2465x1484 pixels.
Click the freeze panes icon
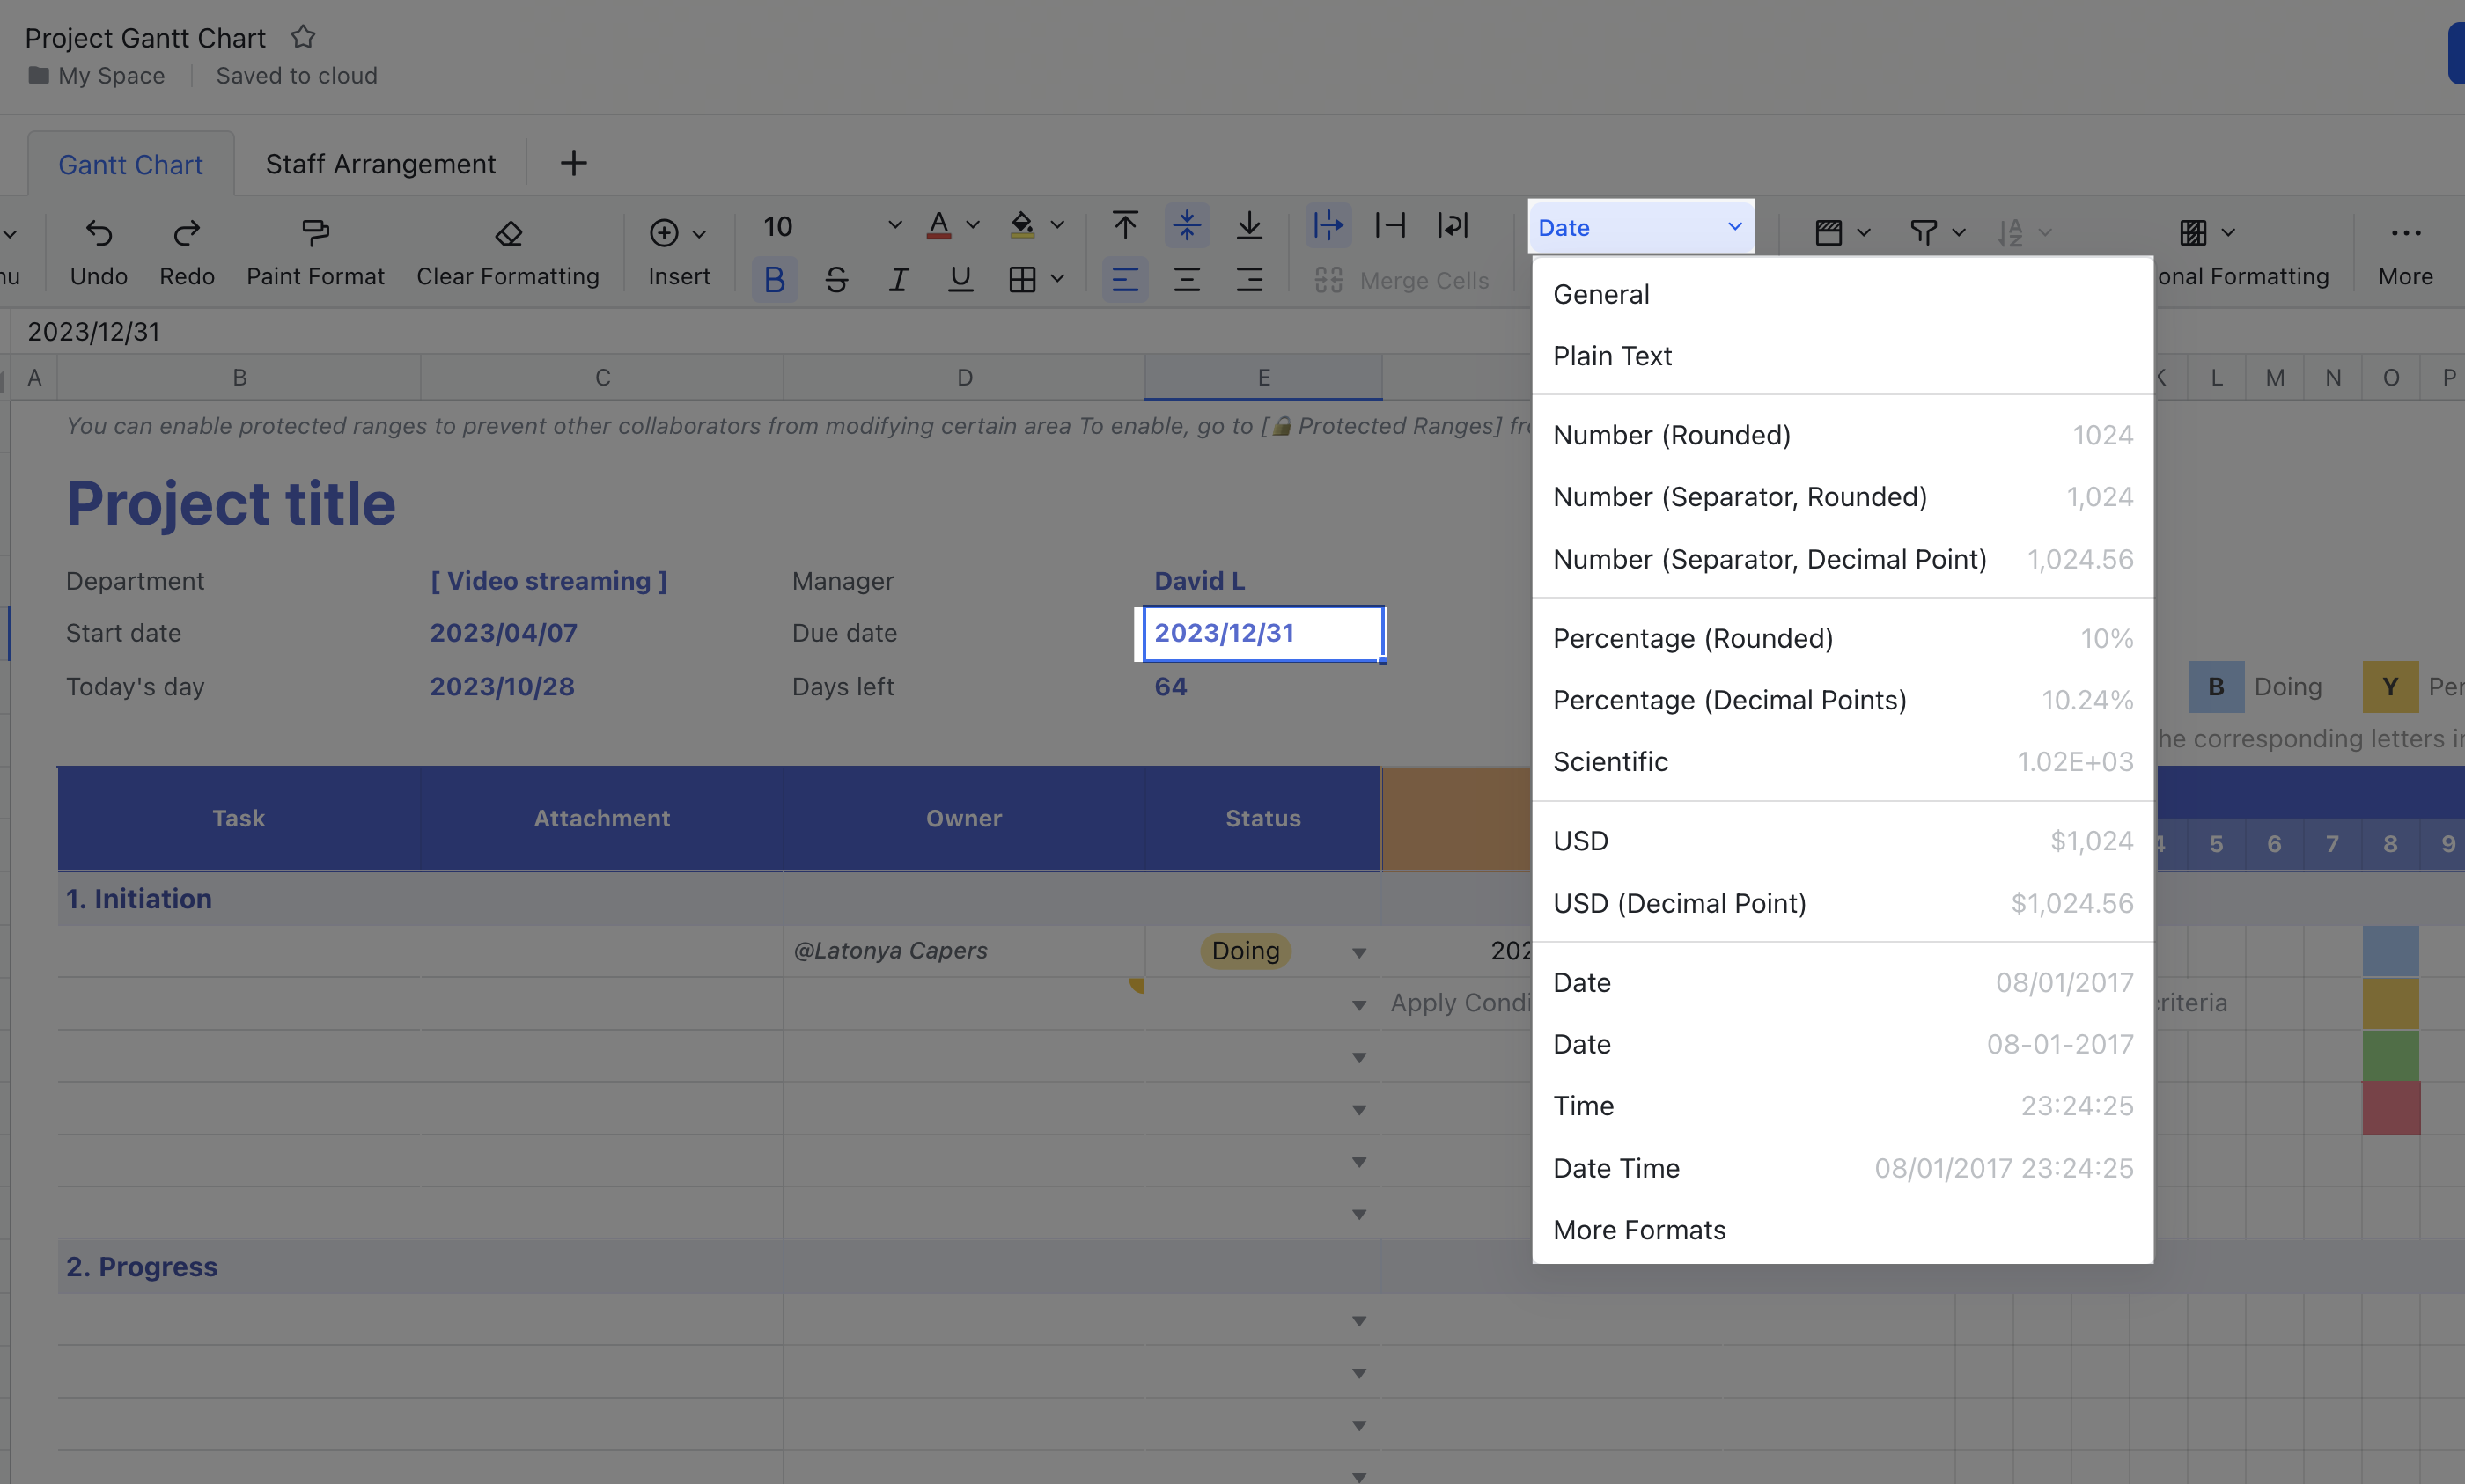1828,233
